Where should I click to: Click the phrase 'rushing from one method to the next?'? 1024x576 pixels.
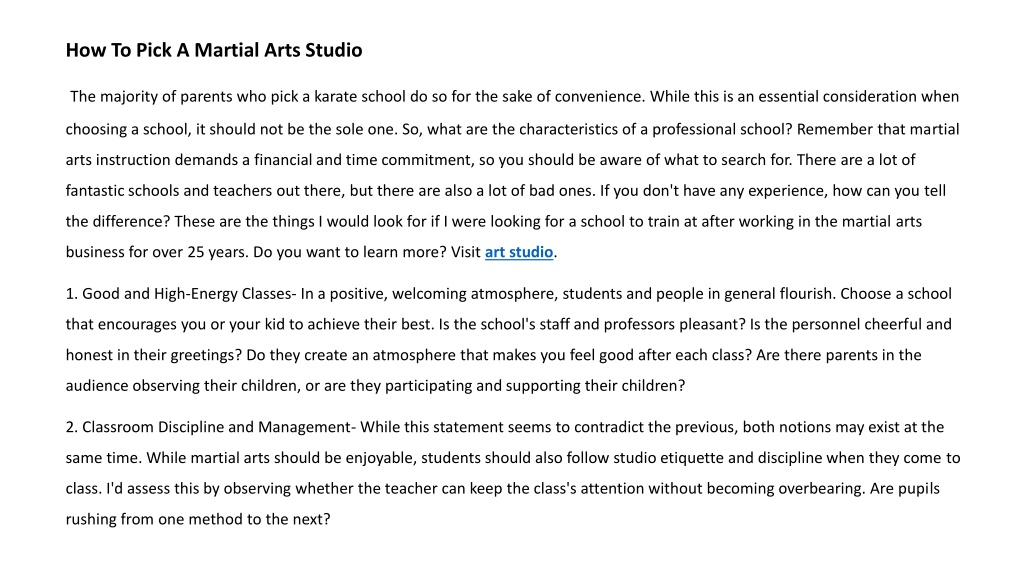point(198,519)
